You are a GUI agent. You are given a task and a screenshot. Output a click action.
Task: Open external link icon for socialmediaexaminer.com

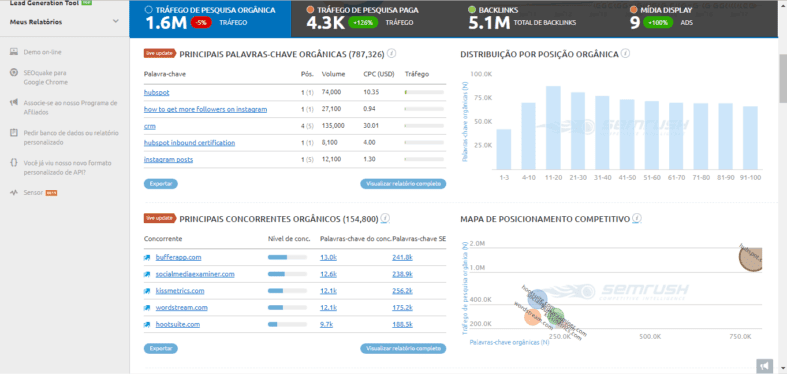[147, 274]
